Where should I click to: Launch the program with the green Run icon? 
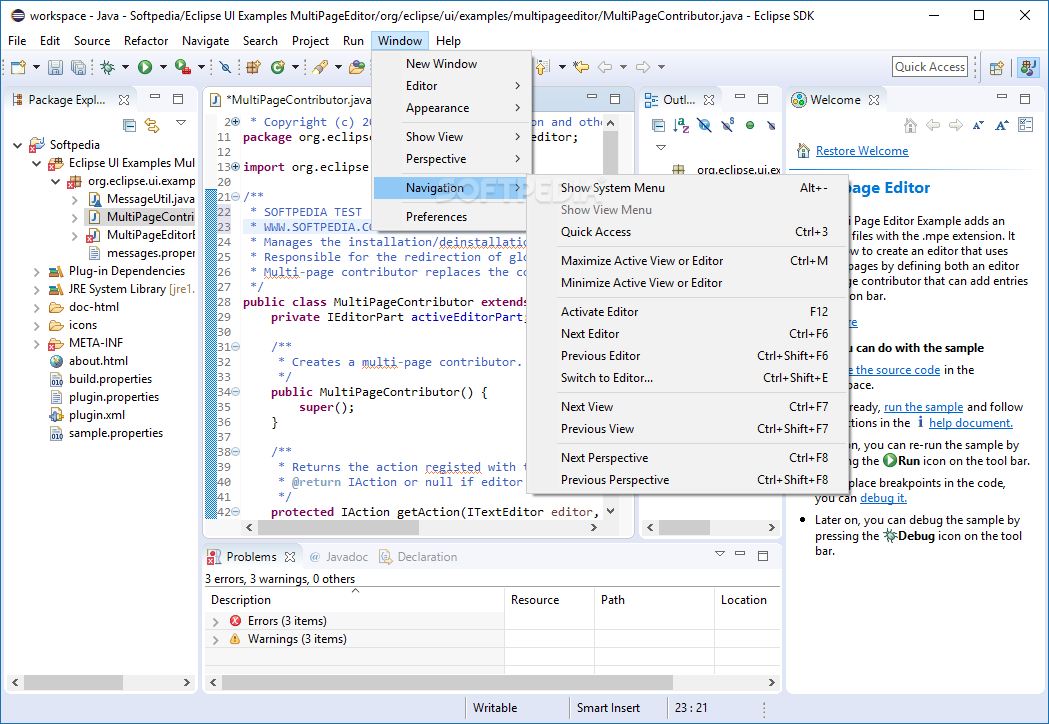click(145, 67)
